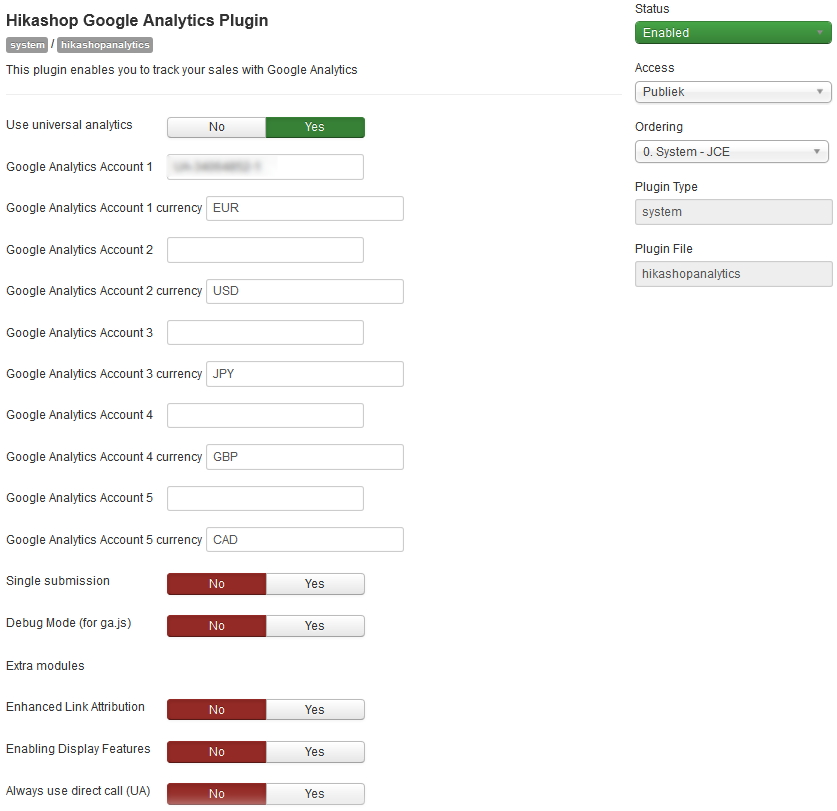Set Enhanced Link Attribution to Yes

coord(315,710)
